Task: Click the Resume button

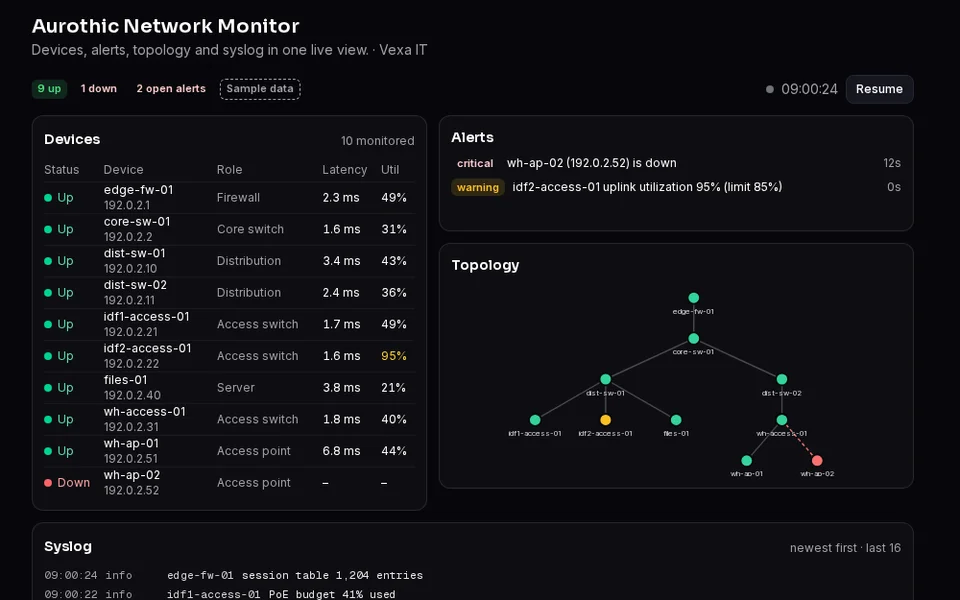Action: 879,89
